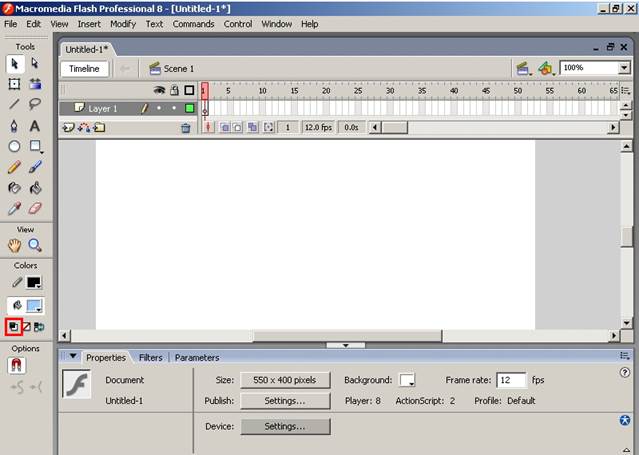Screen dimensions: 639x455
Task: Select the Free Transform tool
Action: tap(14, 84)
